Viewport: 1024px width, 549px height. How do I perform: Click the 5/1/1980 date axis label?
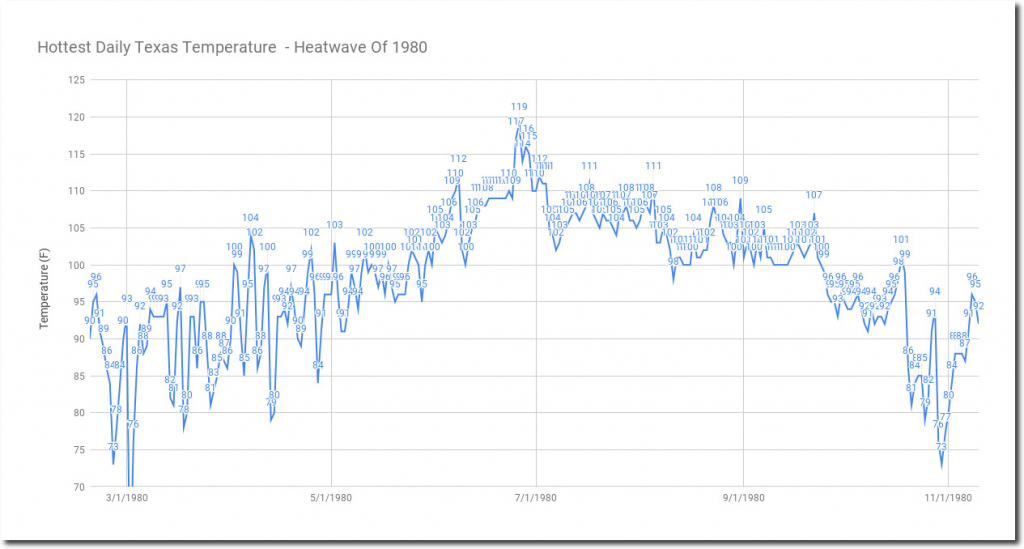[x=331, y=497]
